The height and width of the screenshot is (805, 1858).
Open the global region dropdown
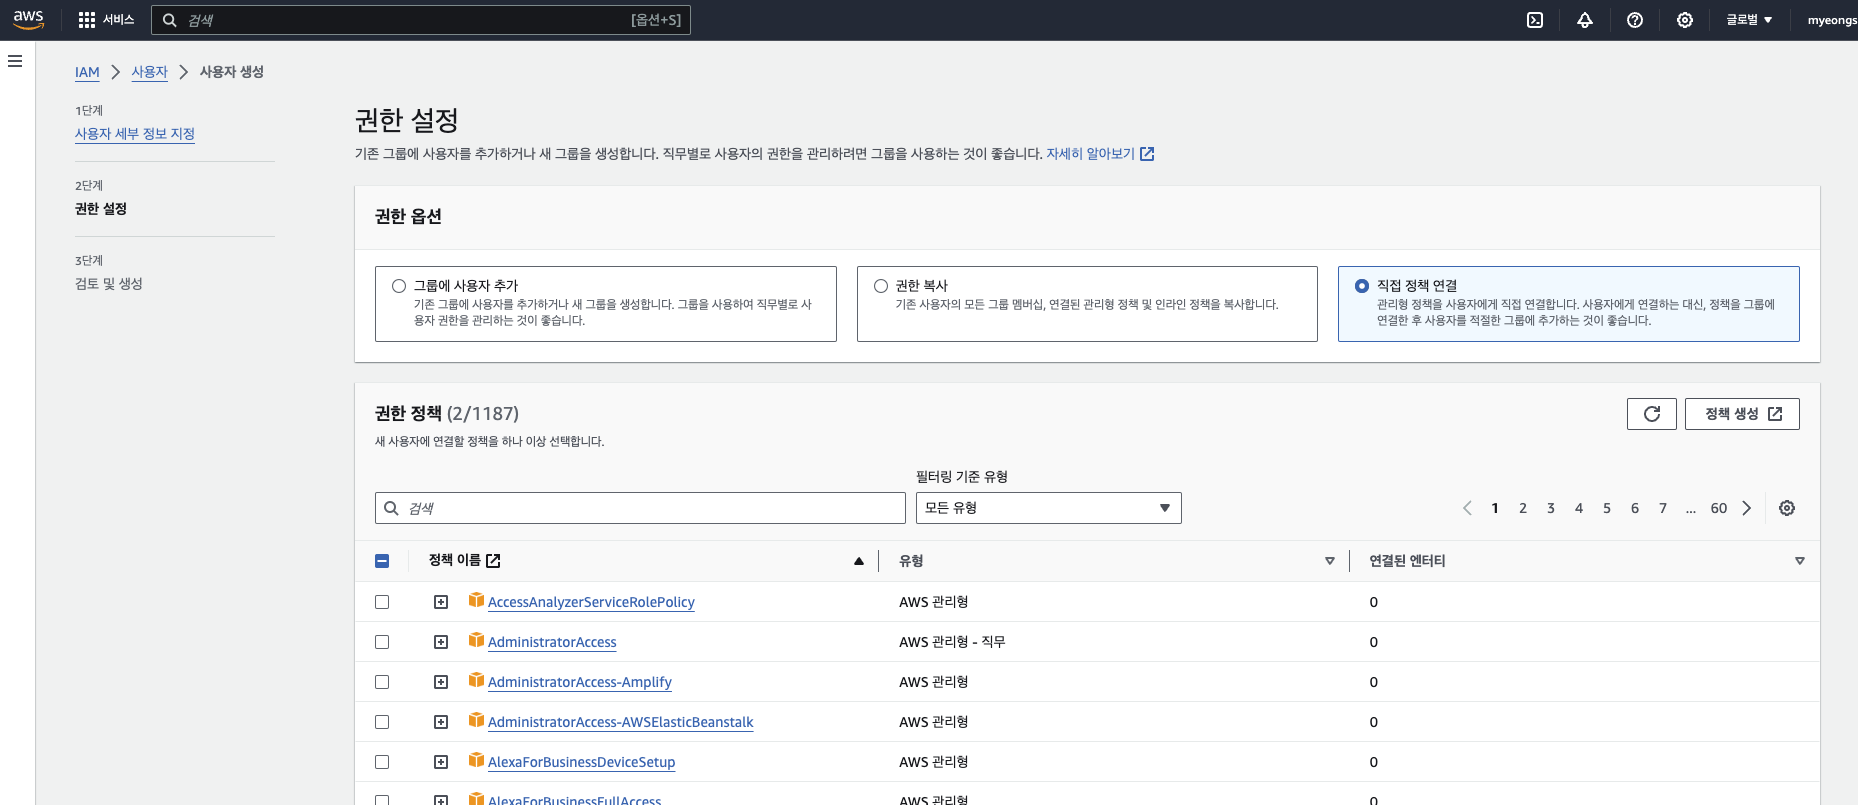(x=1749, y=20)
